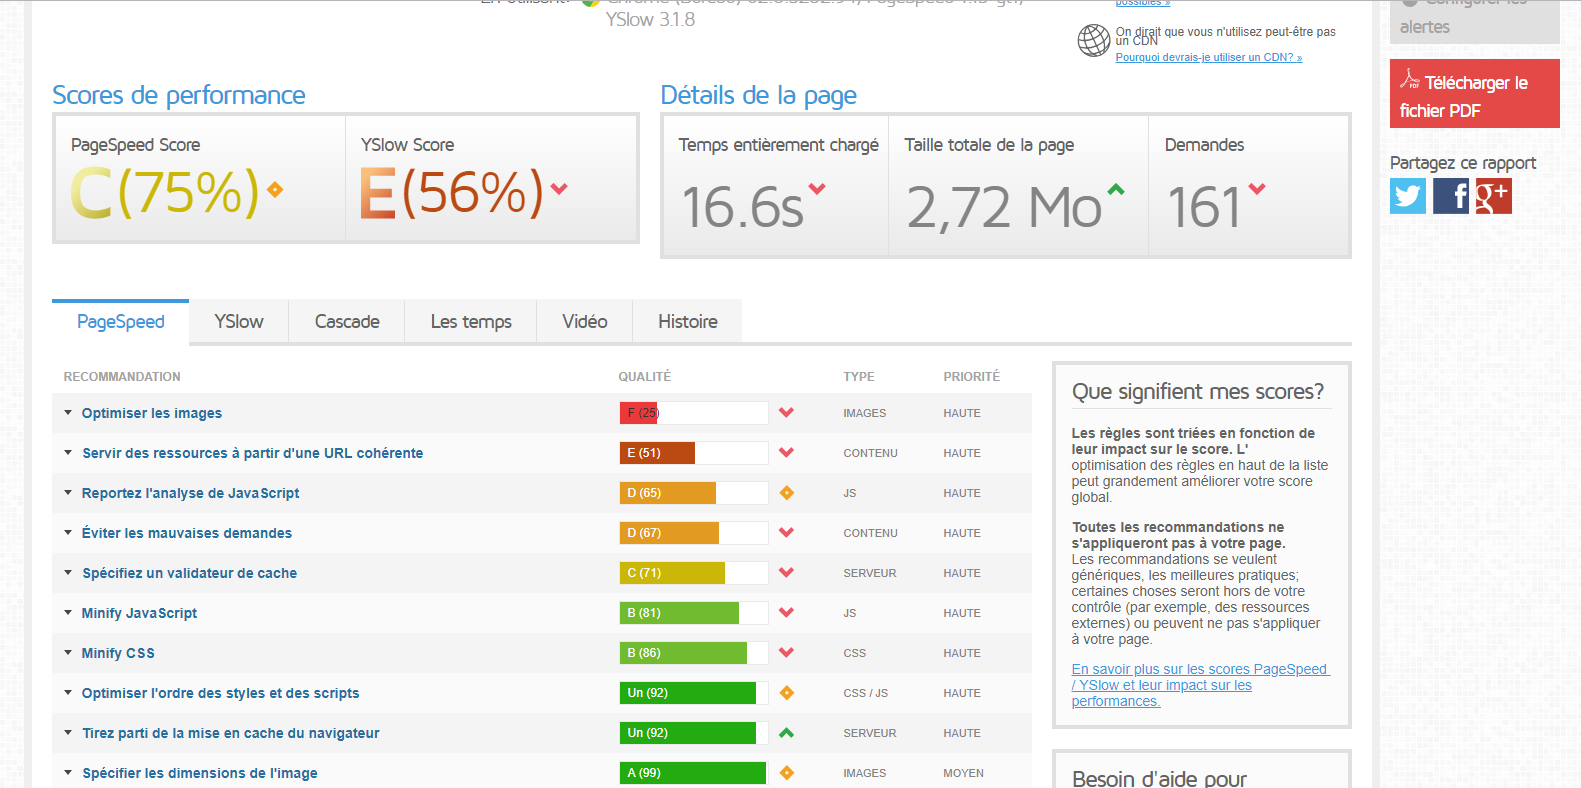Viewport: 1581px width, 788px height.
Task: Click the C (71) quality bar
Action: coord(694,573)
